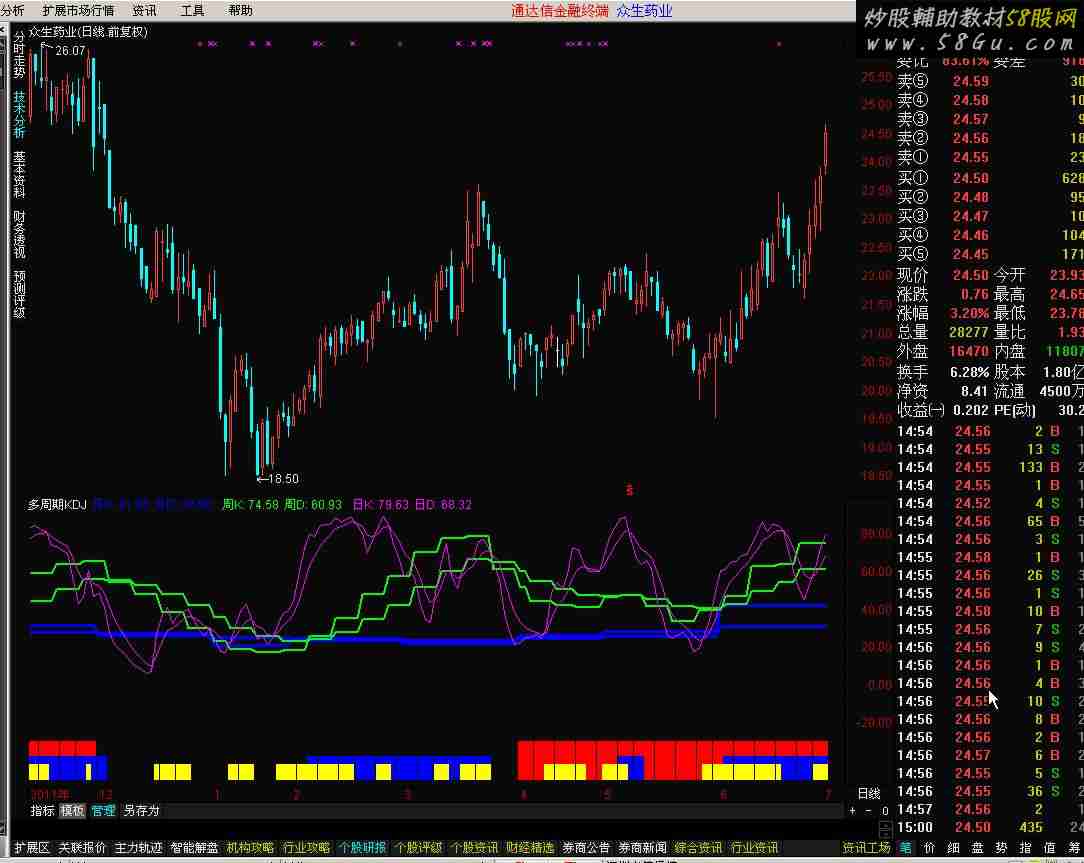Toggle the 扩展区 extension area panel

tap(31, 848)
